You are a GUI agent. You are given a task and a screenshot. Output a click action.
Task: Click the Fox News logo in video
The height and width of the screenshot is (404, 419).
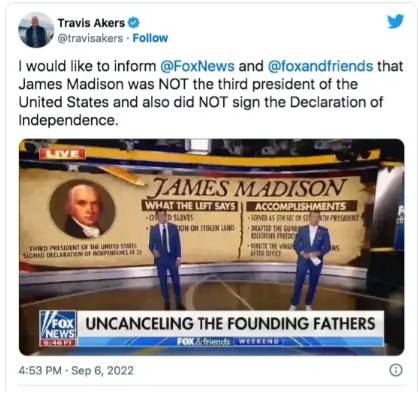[58, 329]
